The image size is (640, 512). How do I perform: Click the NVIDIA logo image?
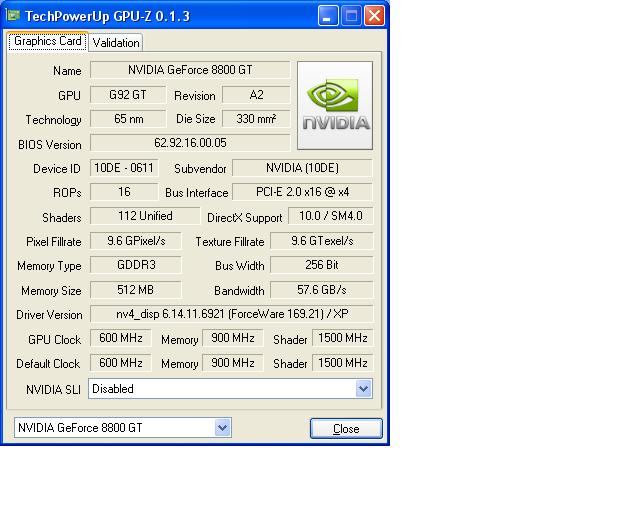[335, 105]
